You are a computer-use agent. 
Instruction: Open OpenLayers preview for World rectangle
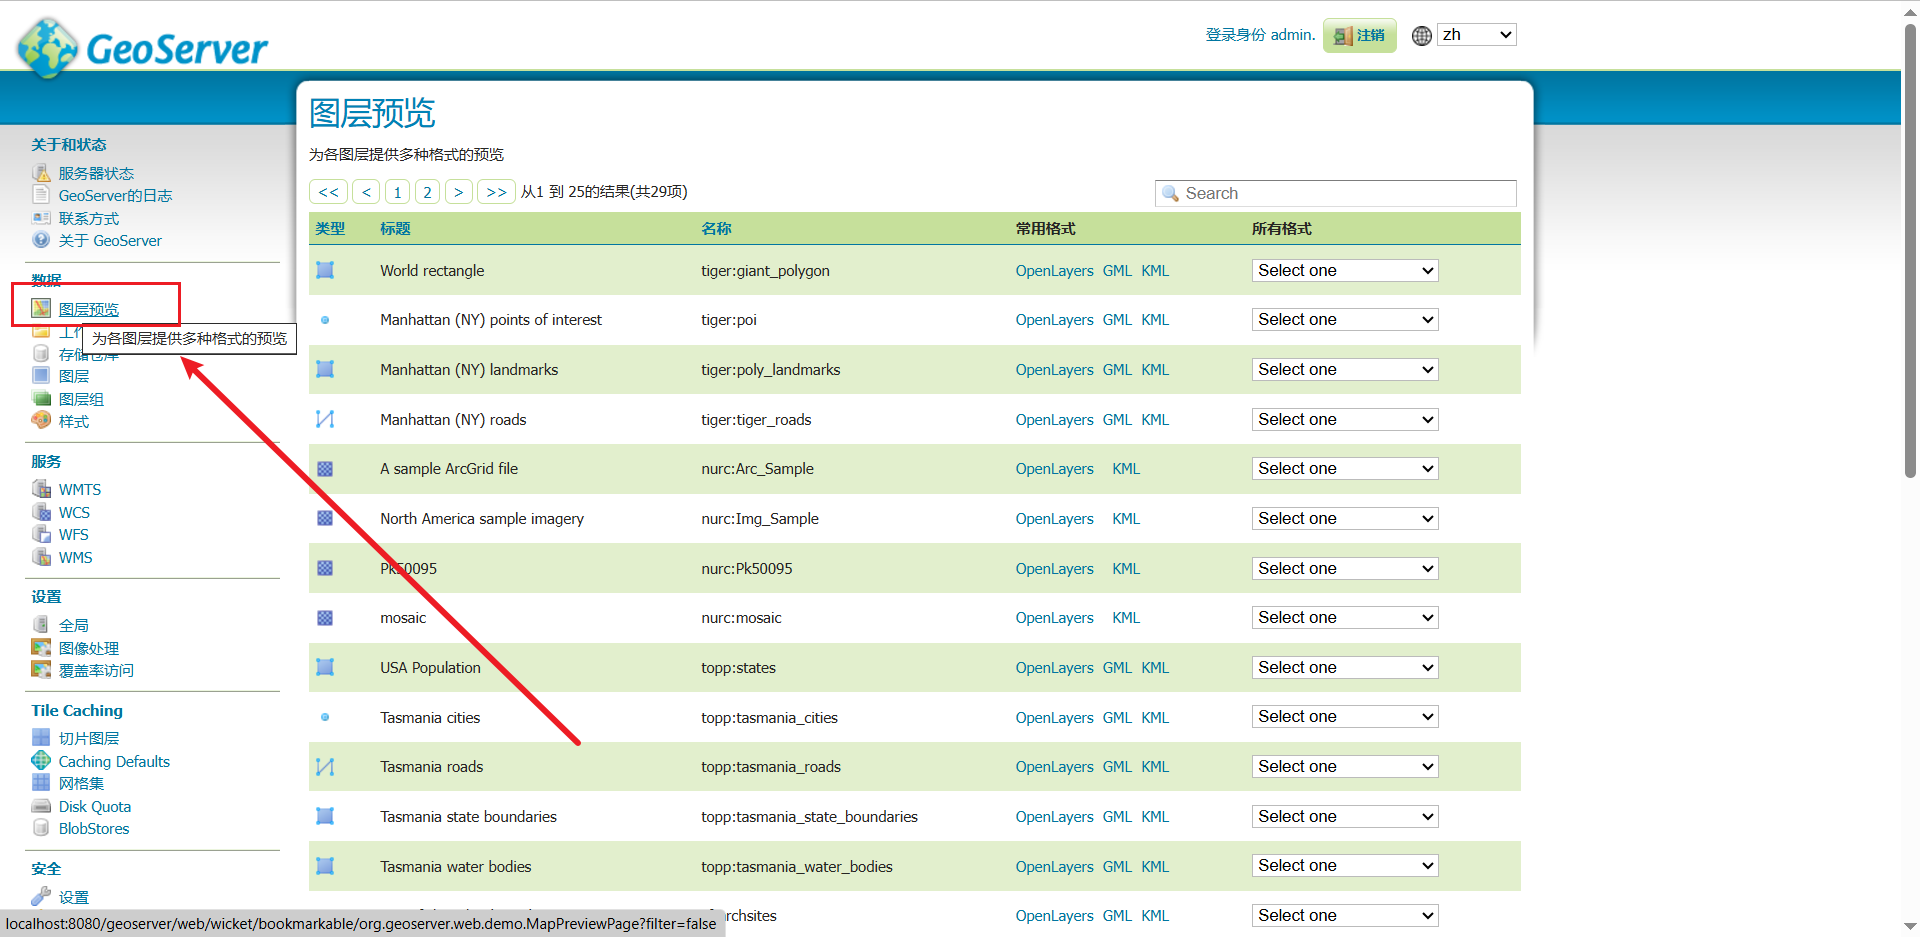click(x=1054, y=270)
